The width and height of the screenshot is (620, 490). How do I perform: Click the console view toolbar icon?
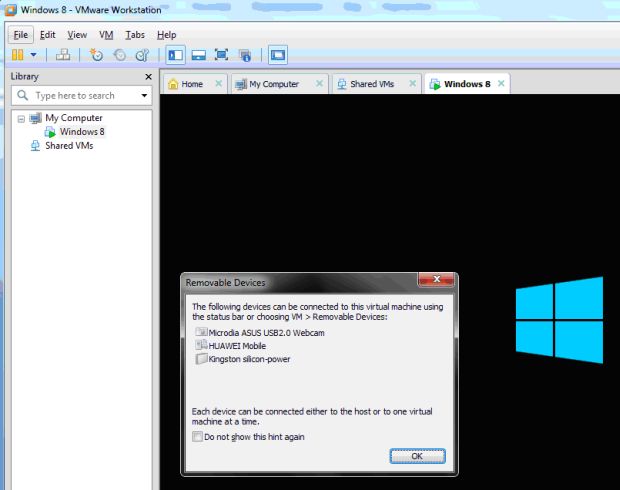278,55
